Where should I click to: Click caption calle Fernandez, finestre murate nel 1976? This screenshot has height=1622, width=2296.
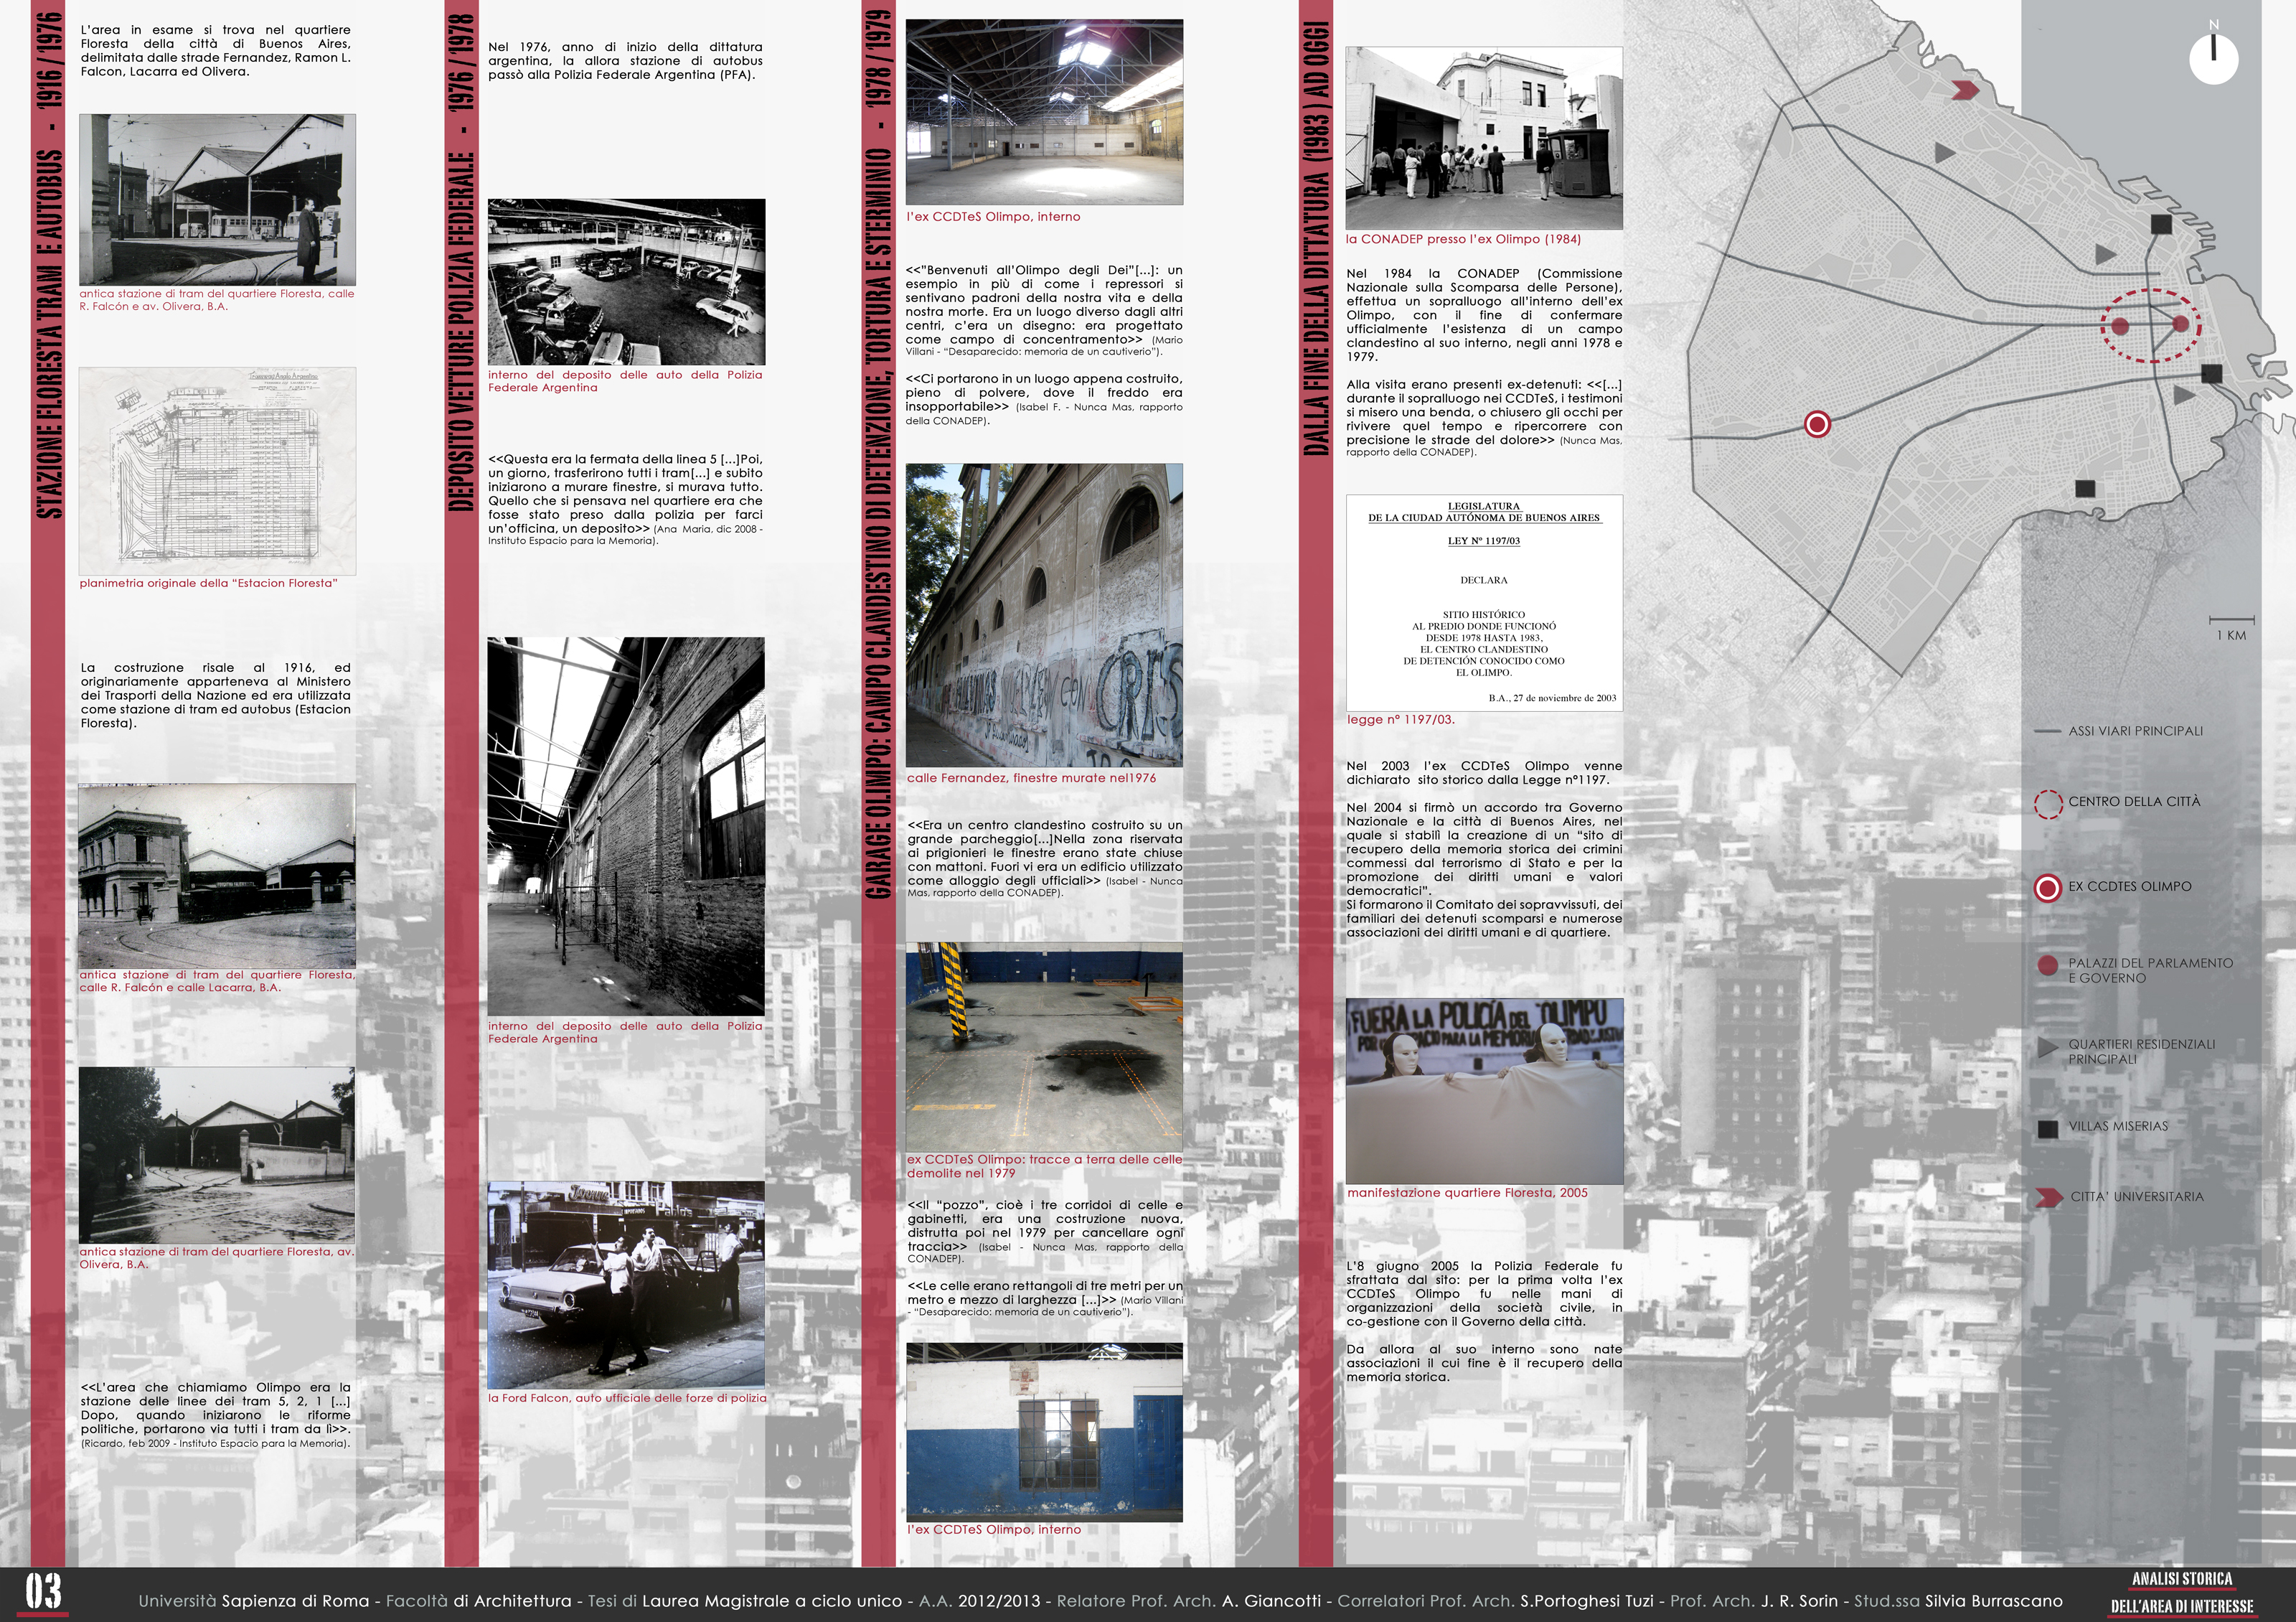pos(1031,778)
